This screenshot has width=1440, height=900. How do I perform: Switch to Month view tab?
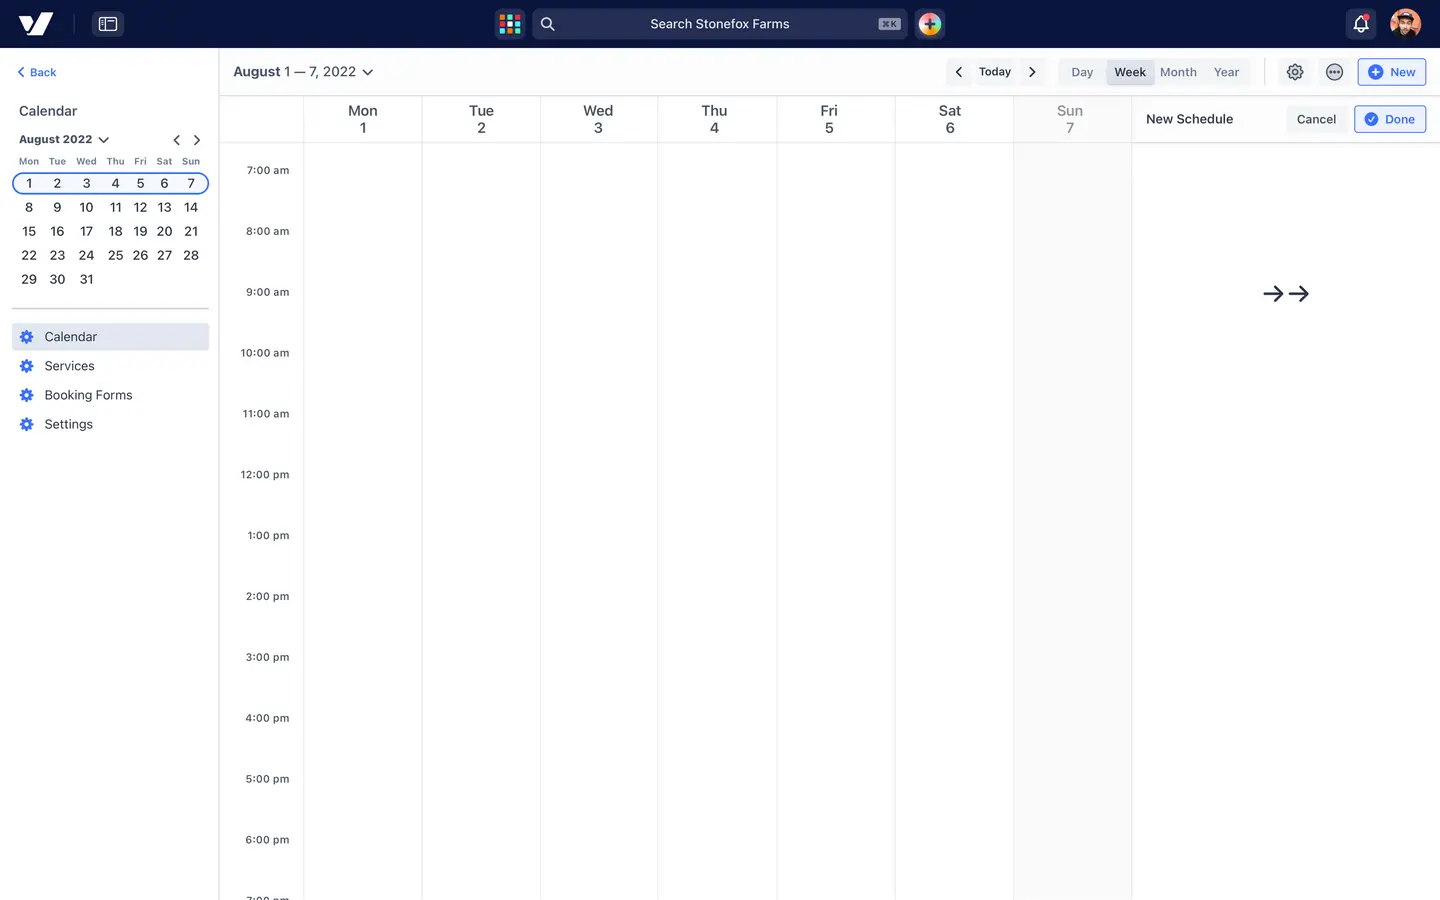pos(1178,72)
